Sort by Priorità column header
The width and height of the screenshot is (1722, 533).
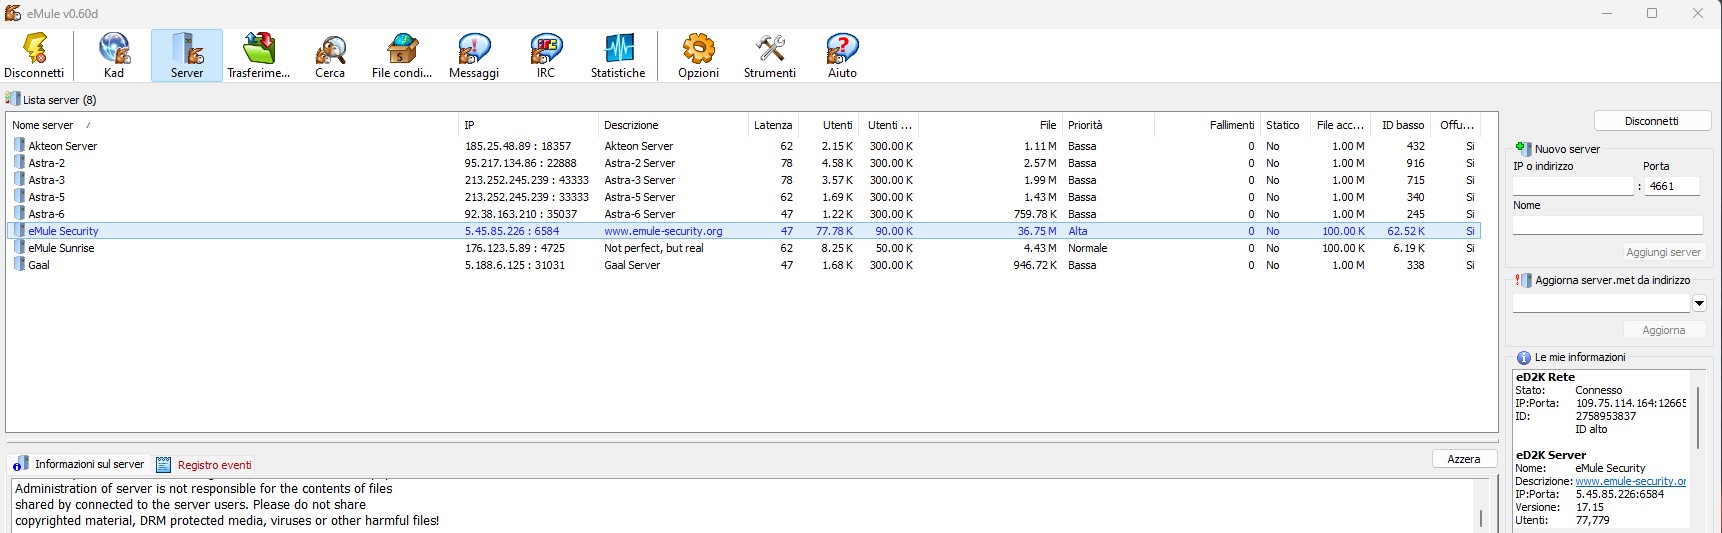coord(1107,125)
